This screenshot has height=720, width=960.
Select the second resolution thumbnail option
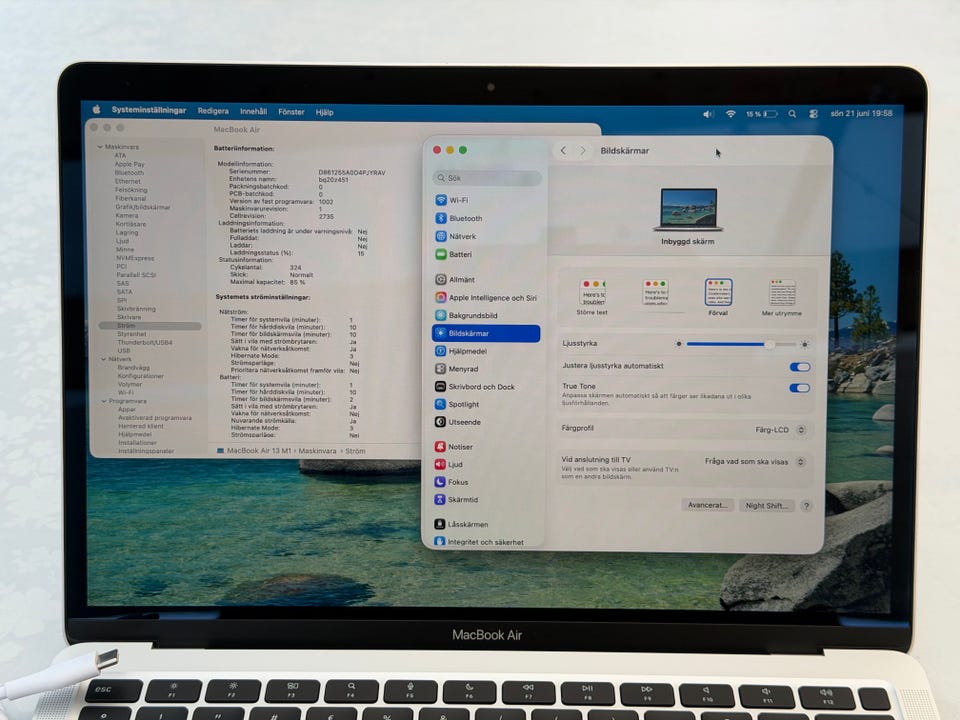pos(655,294)
